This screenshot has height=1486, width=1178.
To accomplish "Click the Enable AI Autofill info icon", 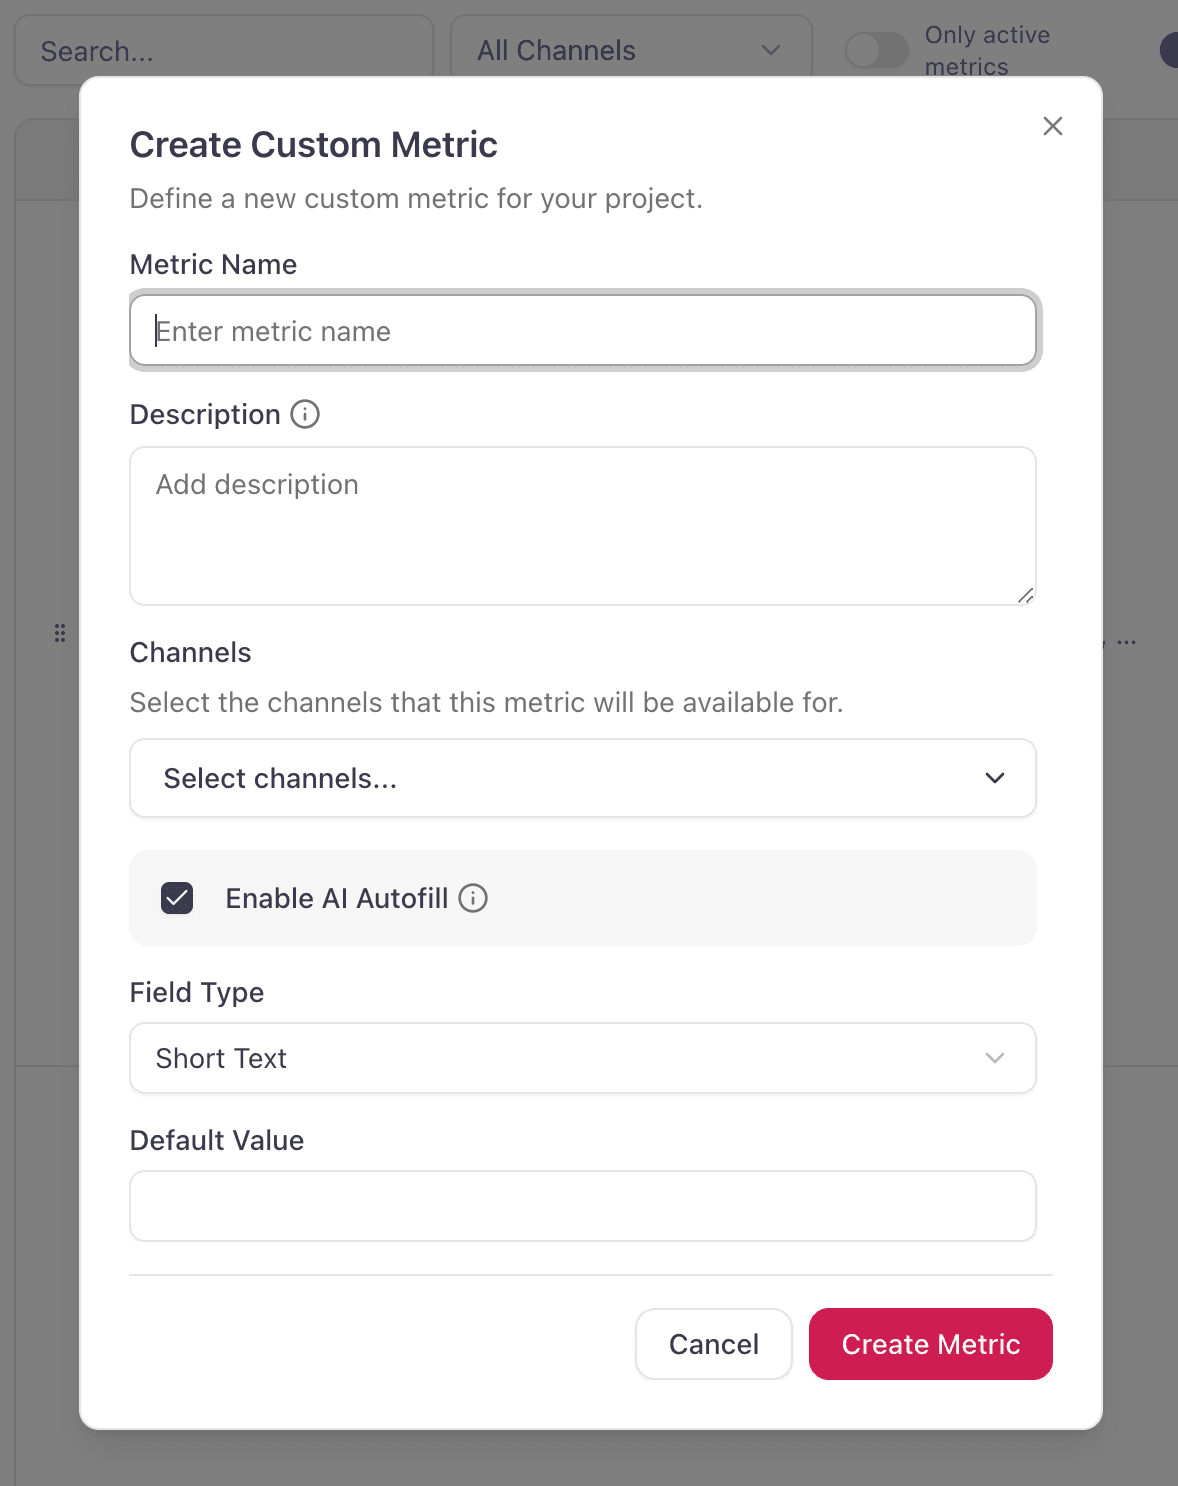I will click(x=472, y=898).
